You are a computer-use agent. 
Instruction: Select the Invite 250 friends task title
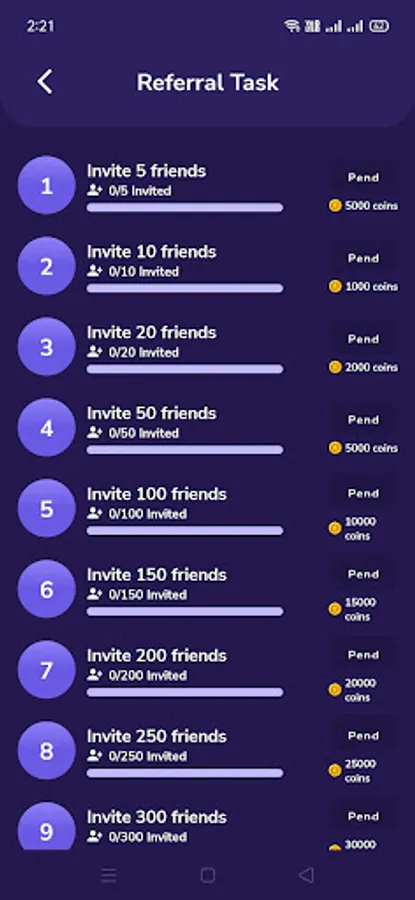[x=157, y=736]
